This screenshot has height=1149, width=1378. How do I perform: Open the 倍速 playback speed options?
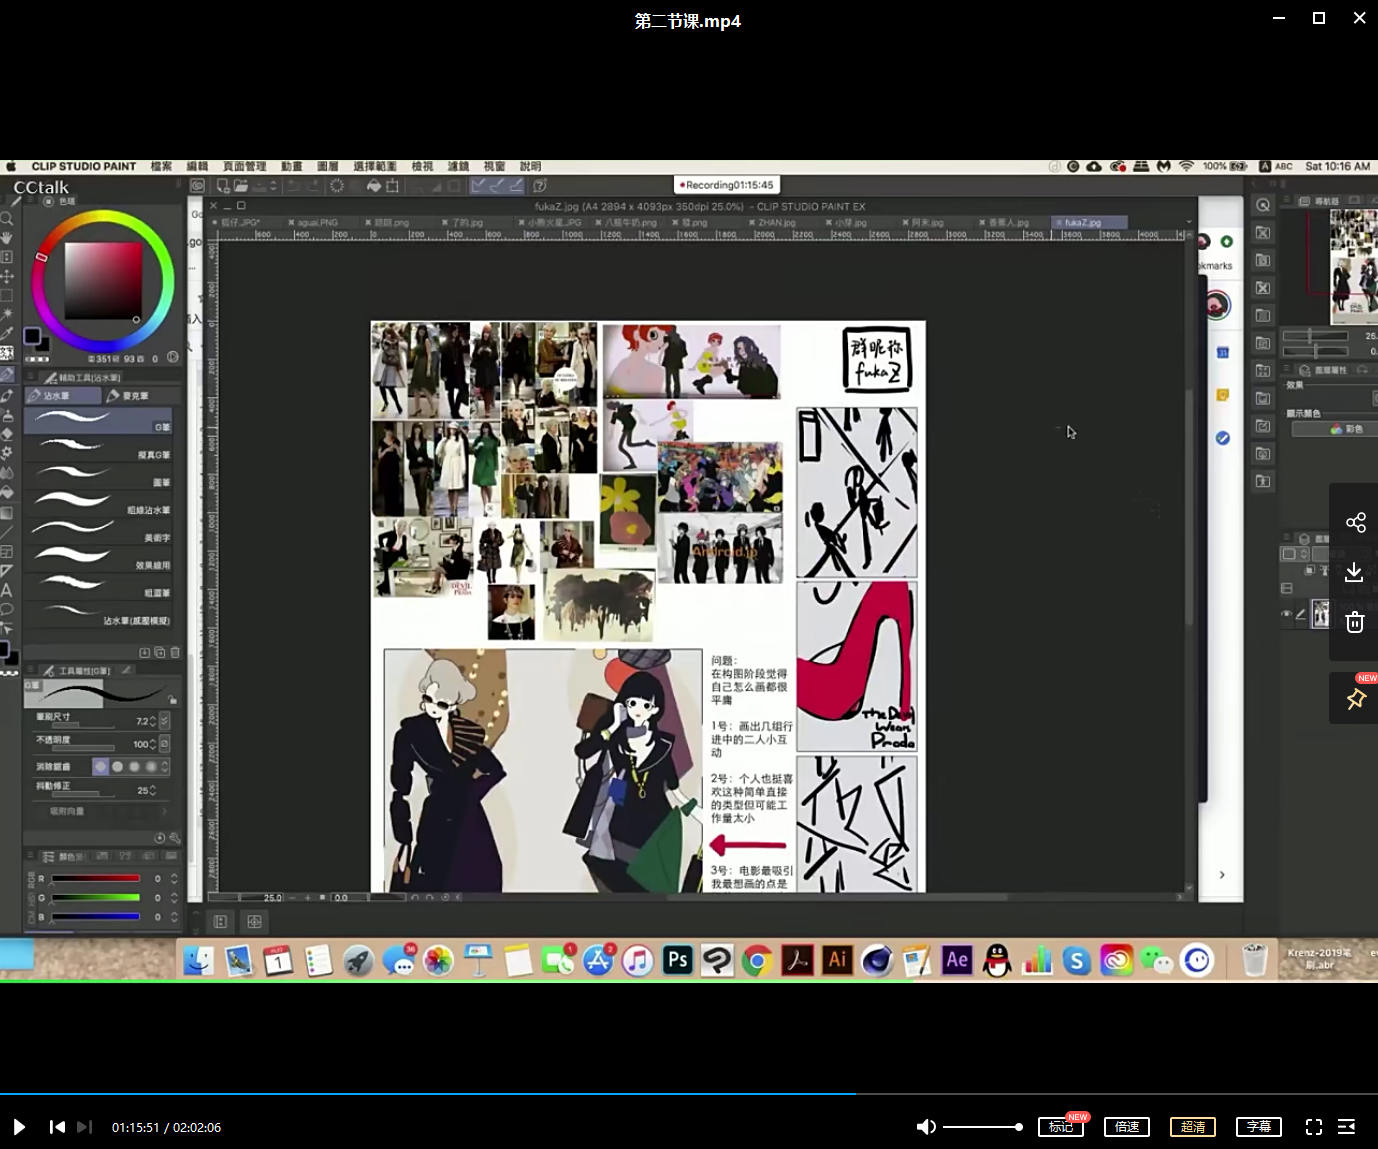1127,1127
